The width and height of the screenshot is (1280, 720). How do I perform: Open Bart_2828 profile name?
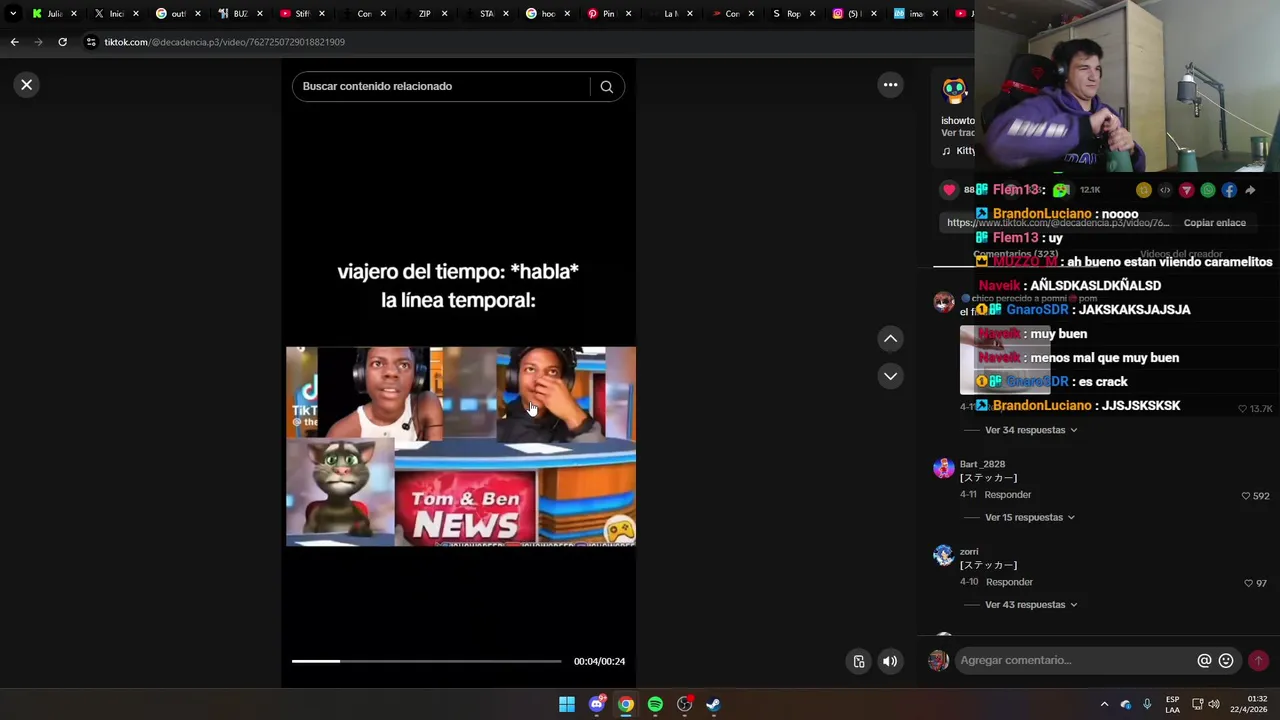(982, 465)
